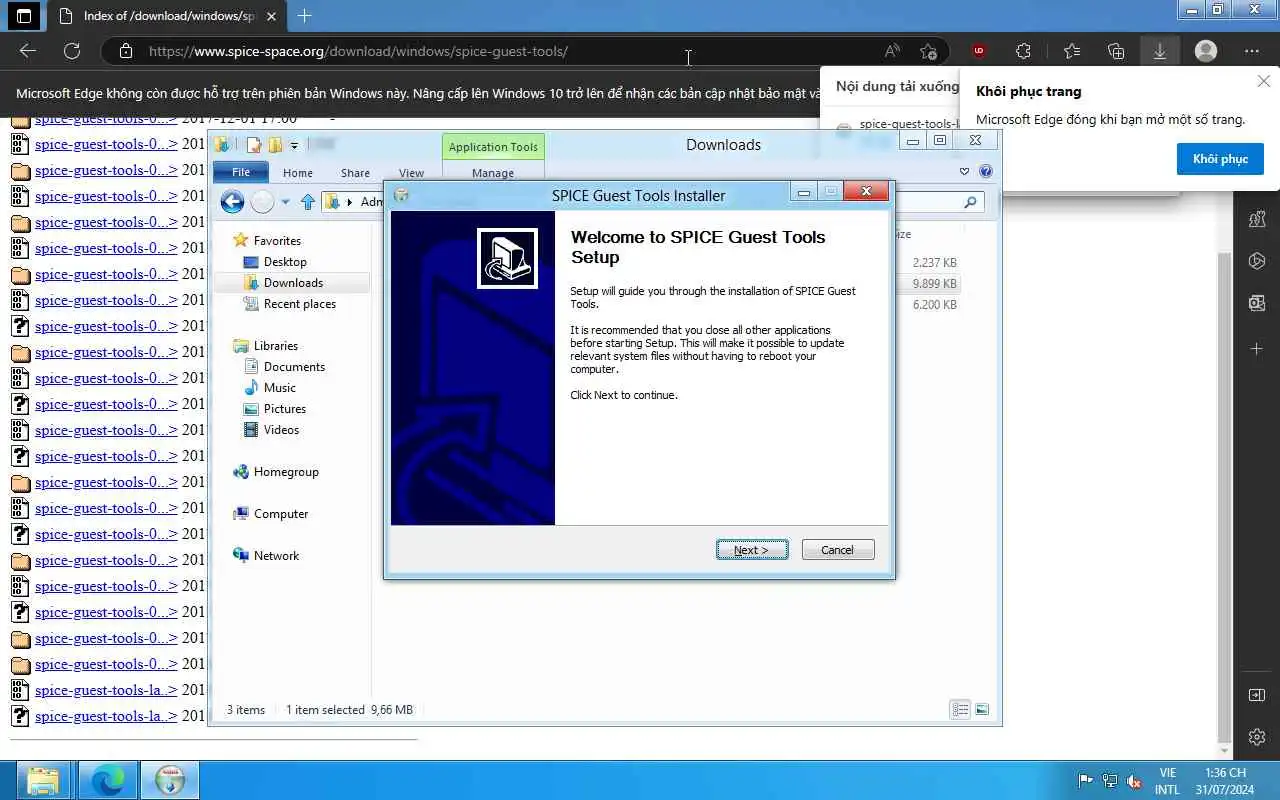Open Explorer recent locations dropdown
1280x800 pixels.
coord(285,202)
